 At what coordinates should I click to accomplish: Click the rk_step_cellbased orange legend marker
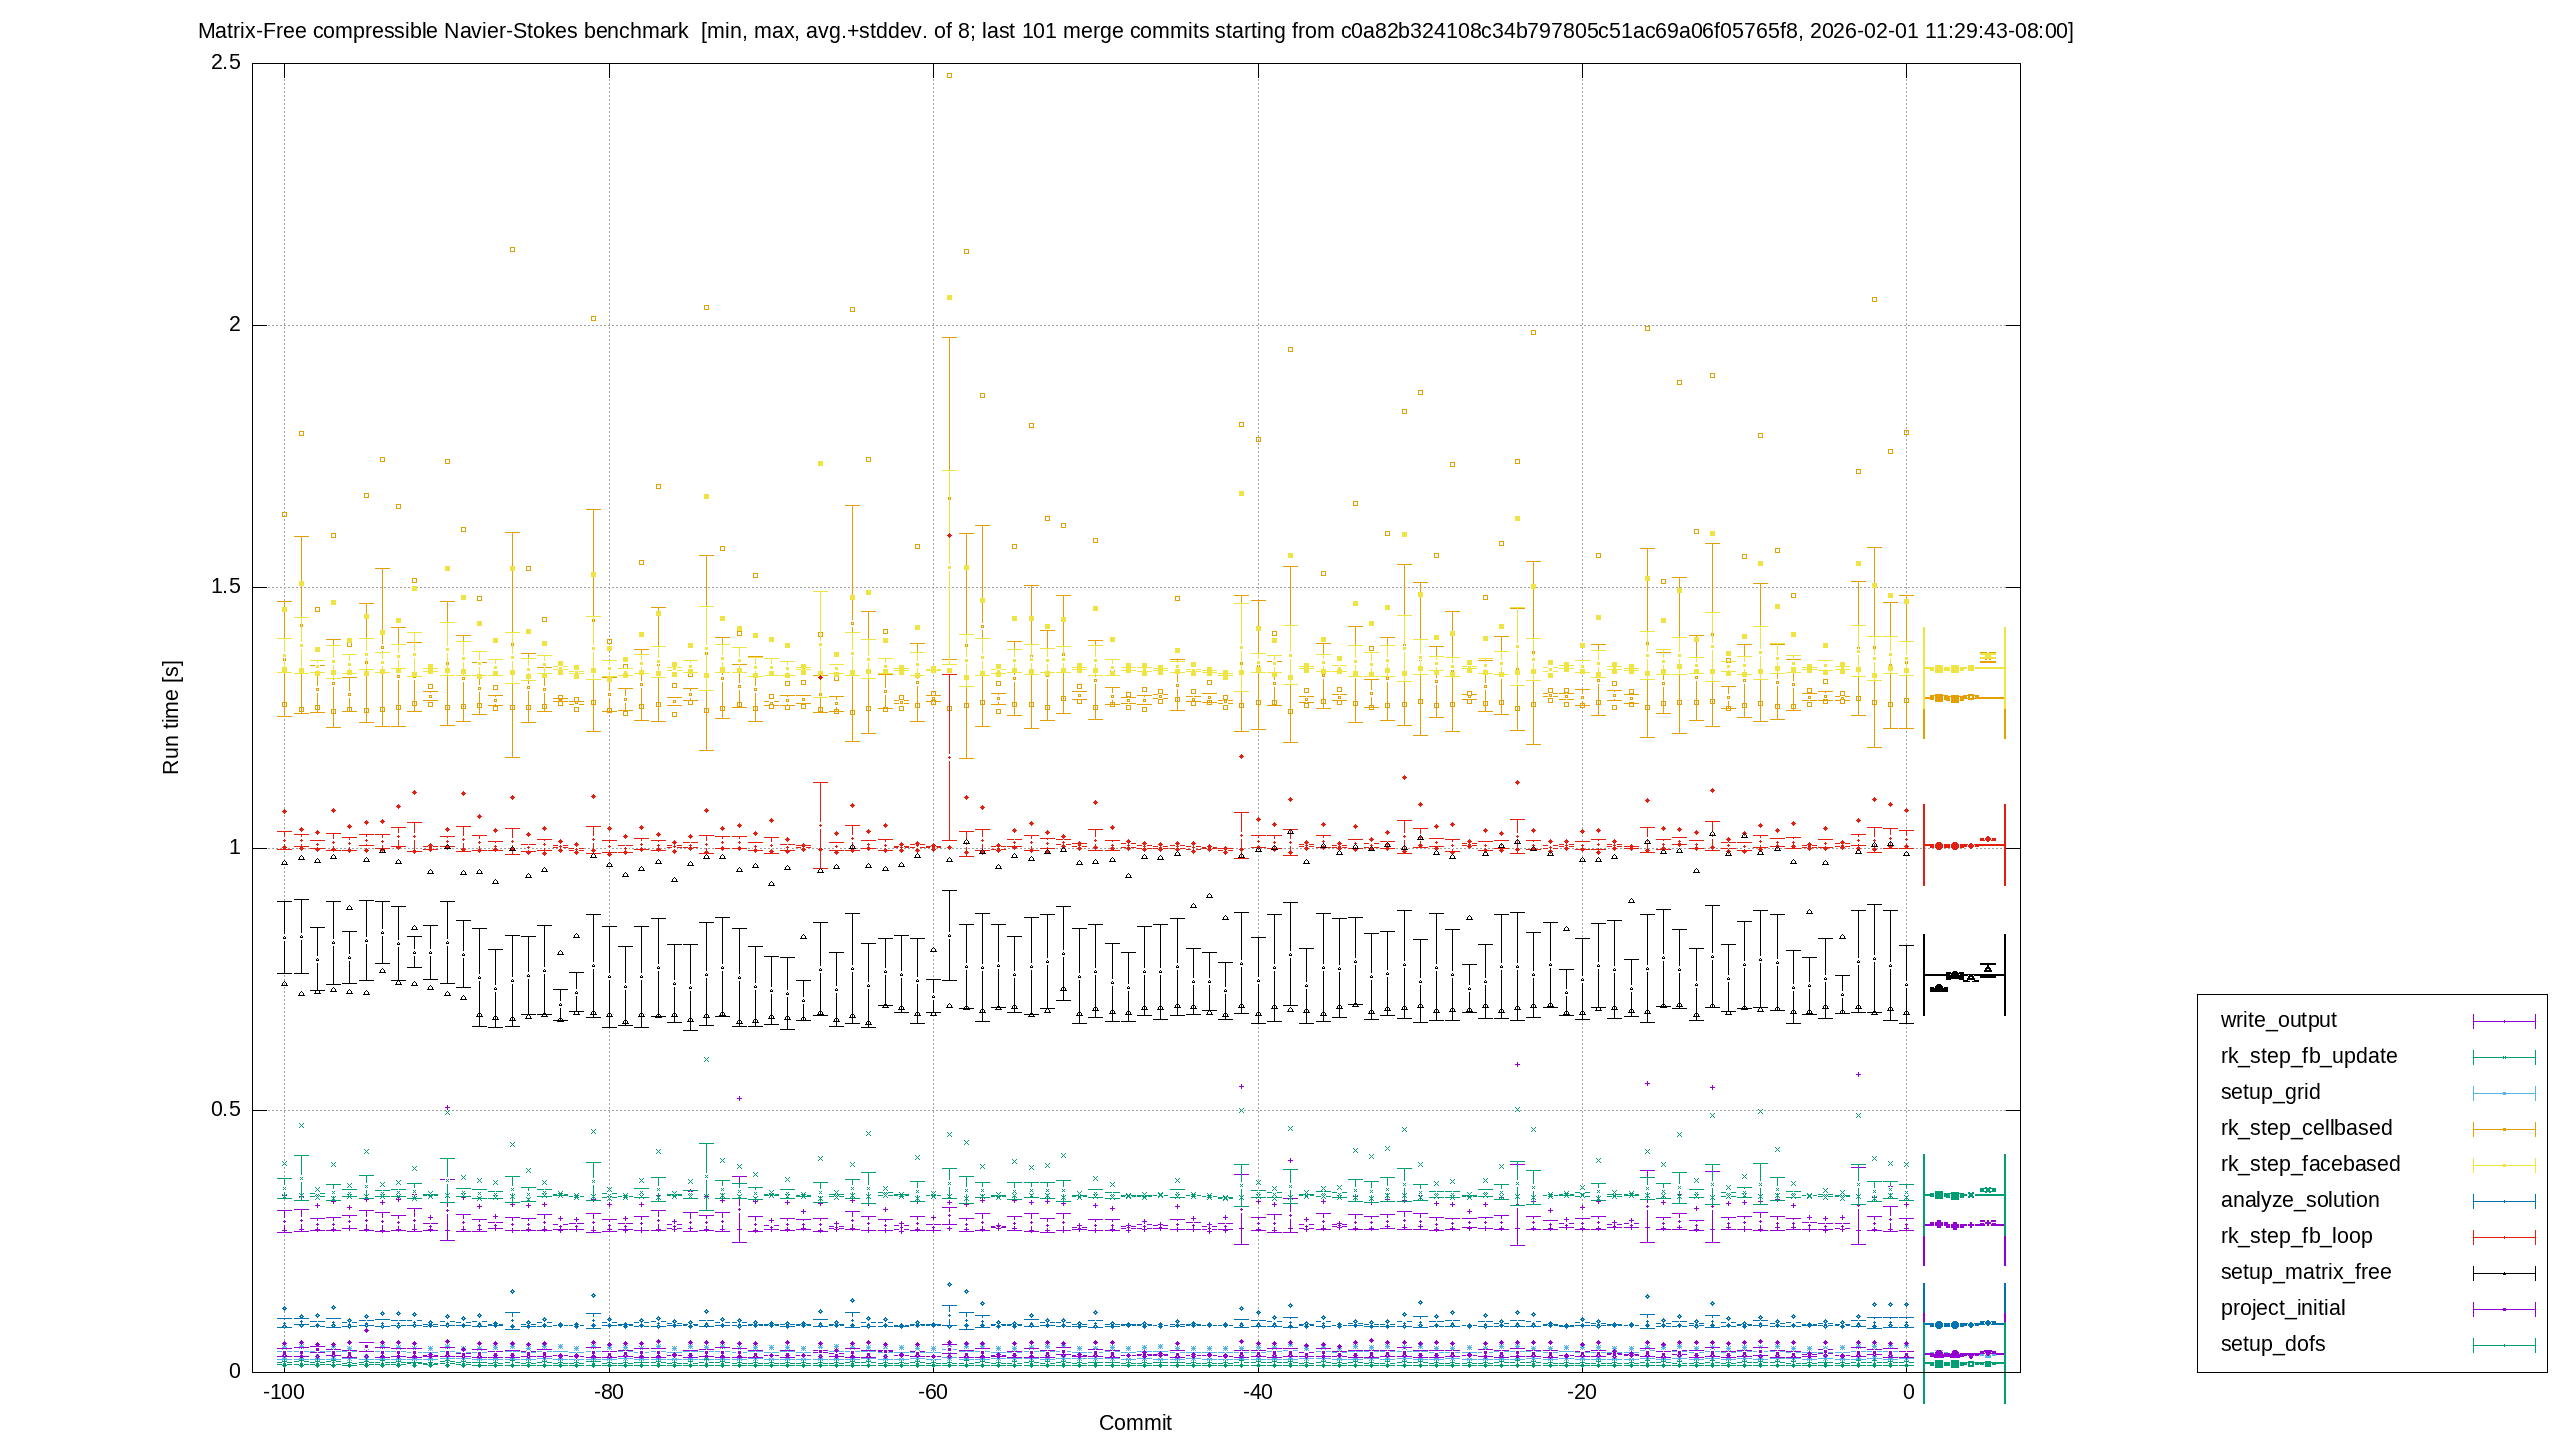pos(2504,1129)
